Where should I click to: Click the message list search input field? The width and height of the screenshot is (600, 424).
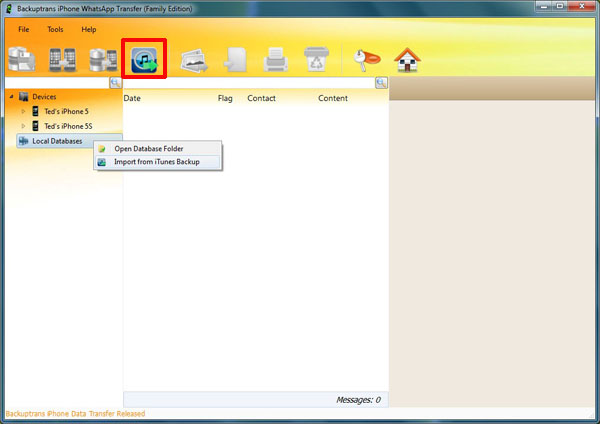(x=249, y=83)
